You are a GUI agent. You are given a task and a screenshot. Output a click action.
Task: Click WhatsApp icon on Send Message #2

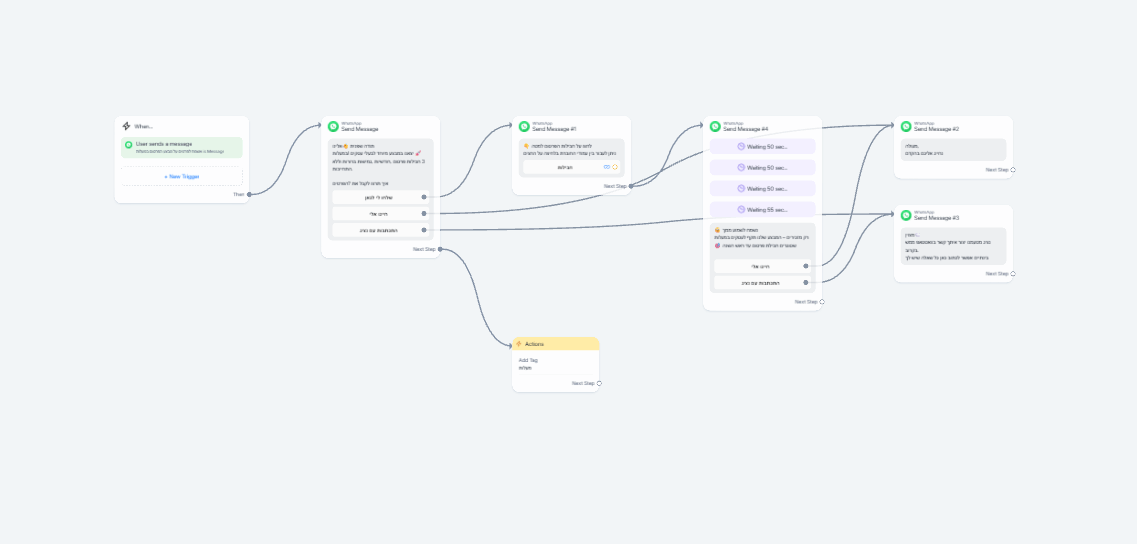point(906,127)
